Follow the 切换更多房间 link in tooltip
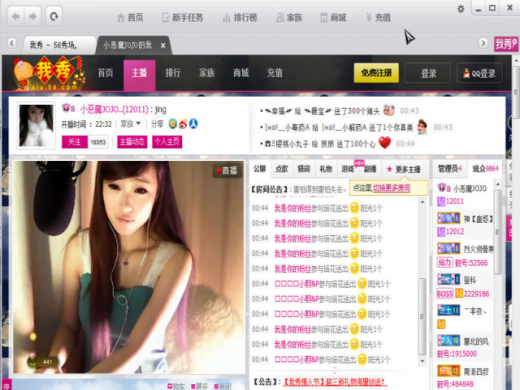The image size is (520, 390). point(391,188)
